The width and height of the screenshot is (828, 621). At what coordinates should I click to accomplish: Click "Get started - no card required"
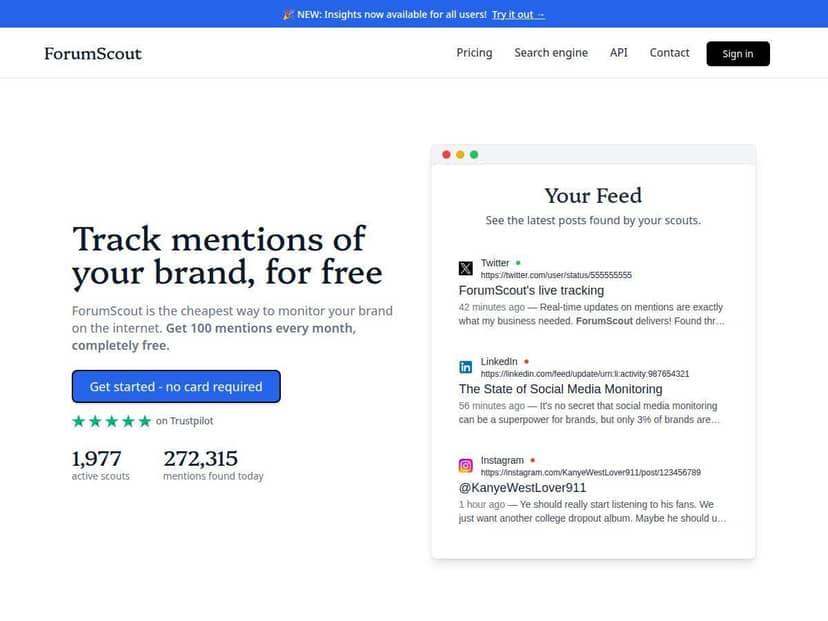tap(176, 386)
